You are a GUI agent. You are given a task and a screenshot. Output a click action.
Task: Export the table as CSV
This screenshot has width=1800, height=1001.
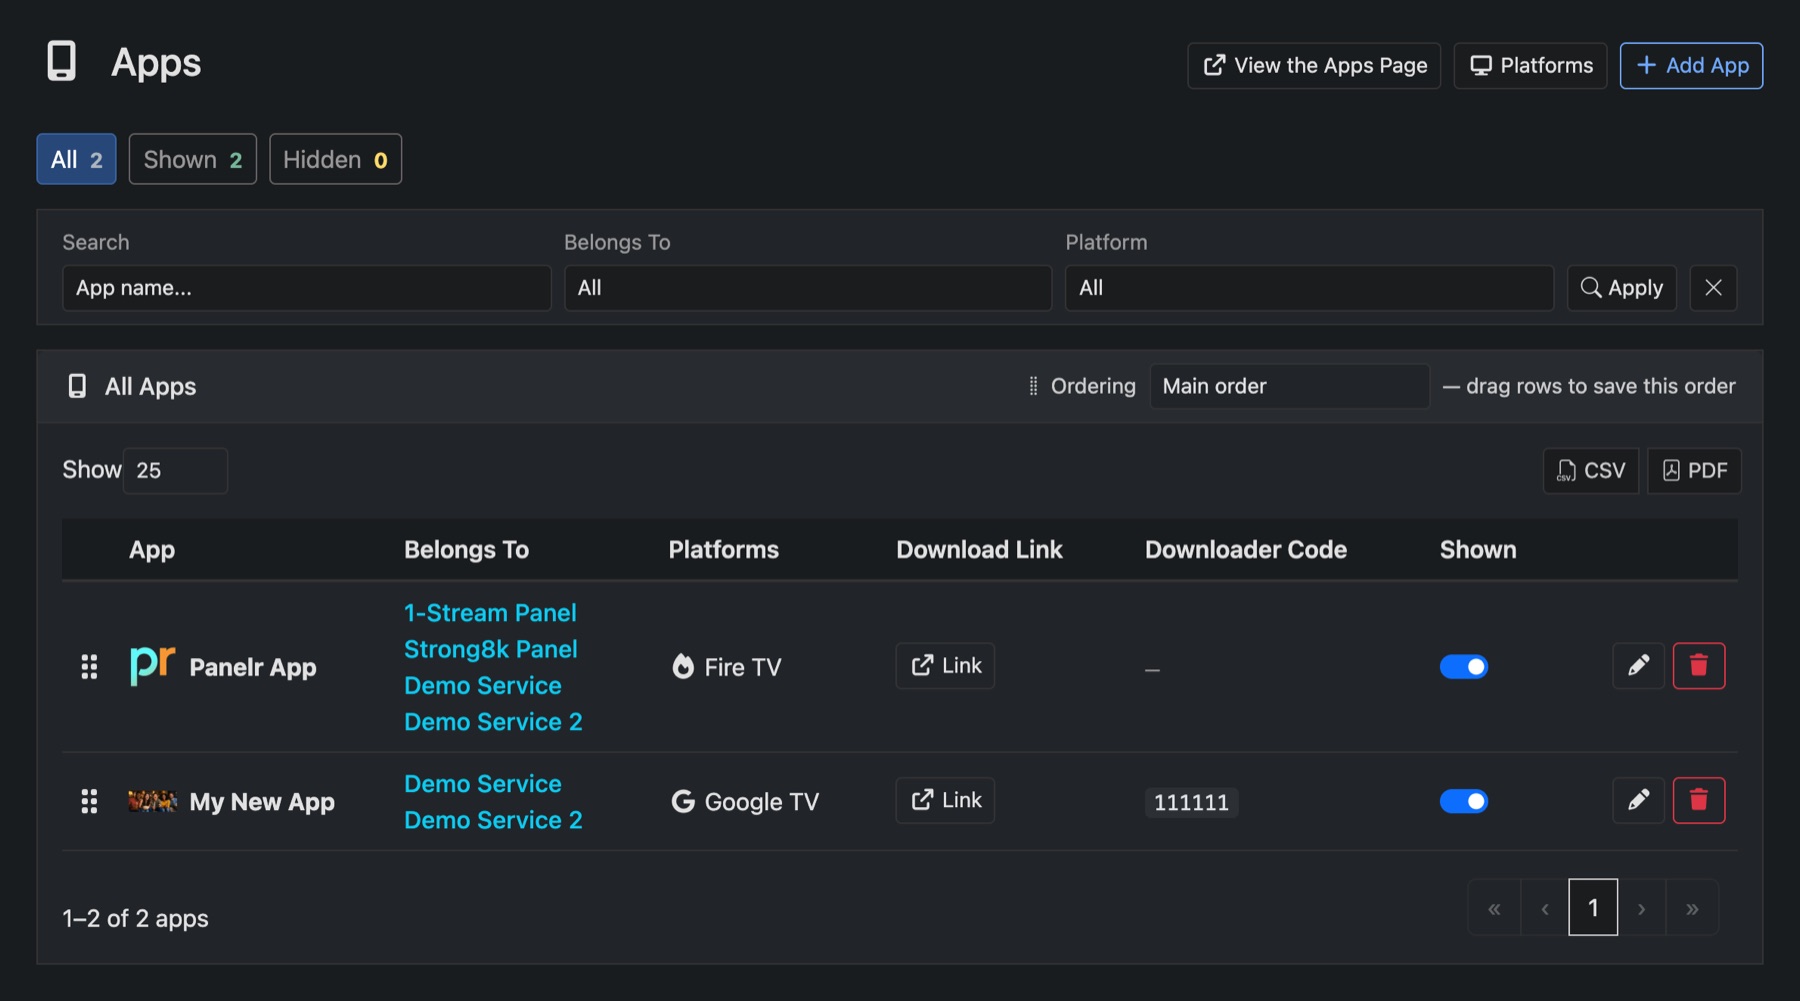[x=1591, y=471]
